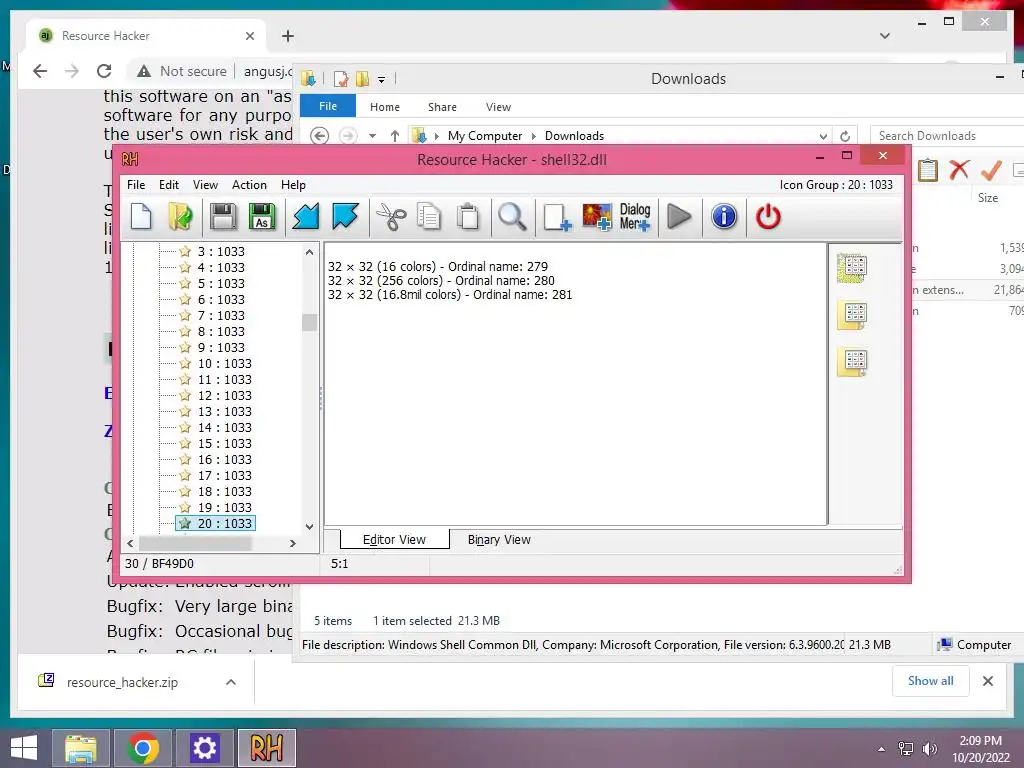Open a file with the folder toolbar icon
1024x768 pixels.
point(180,217)
